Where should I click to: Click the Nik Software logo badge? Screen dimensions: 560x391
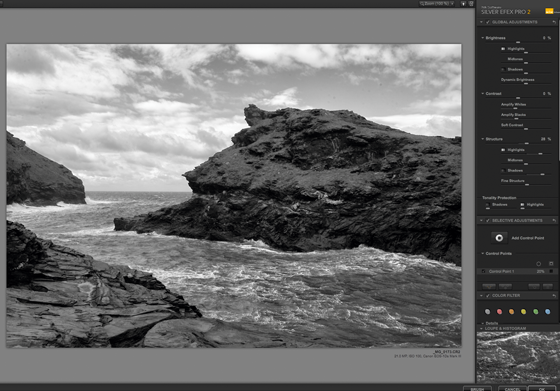(x=549, y=11)
